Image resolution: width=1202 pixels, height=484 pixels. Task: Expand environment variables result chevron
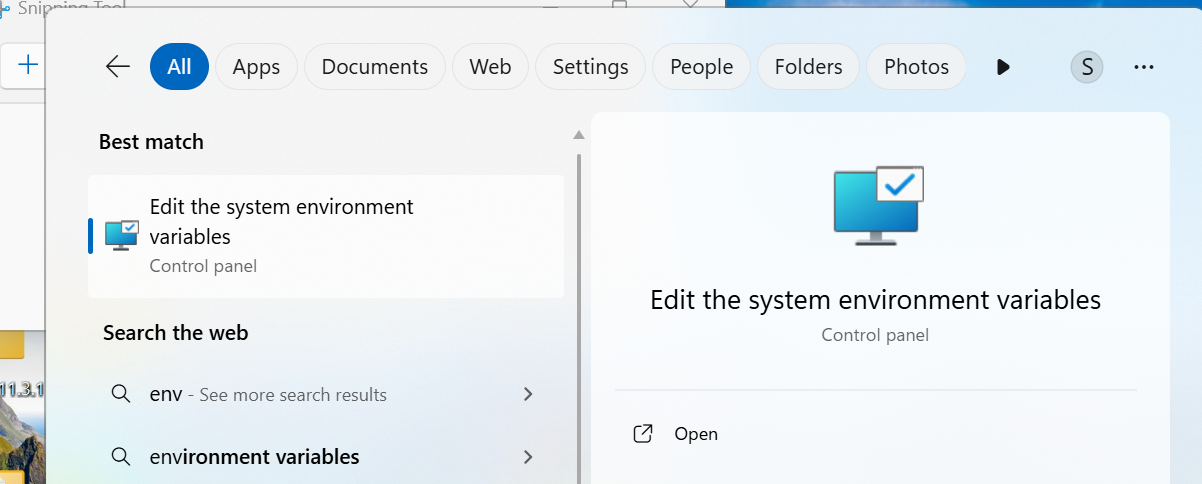[528, 457]
